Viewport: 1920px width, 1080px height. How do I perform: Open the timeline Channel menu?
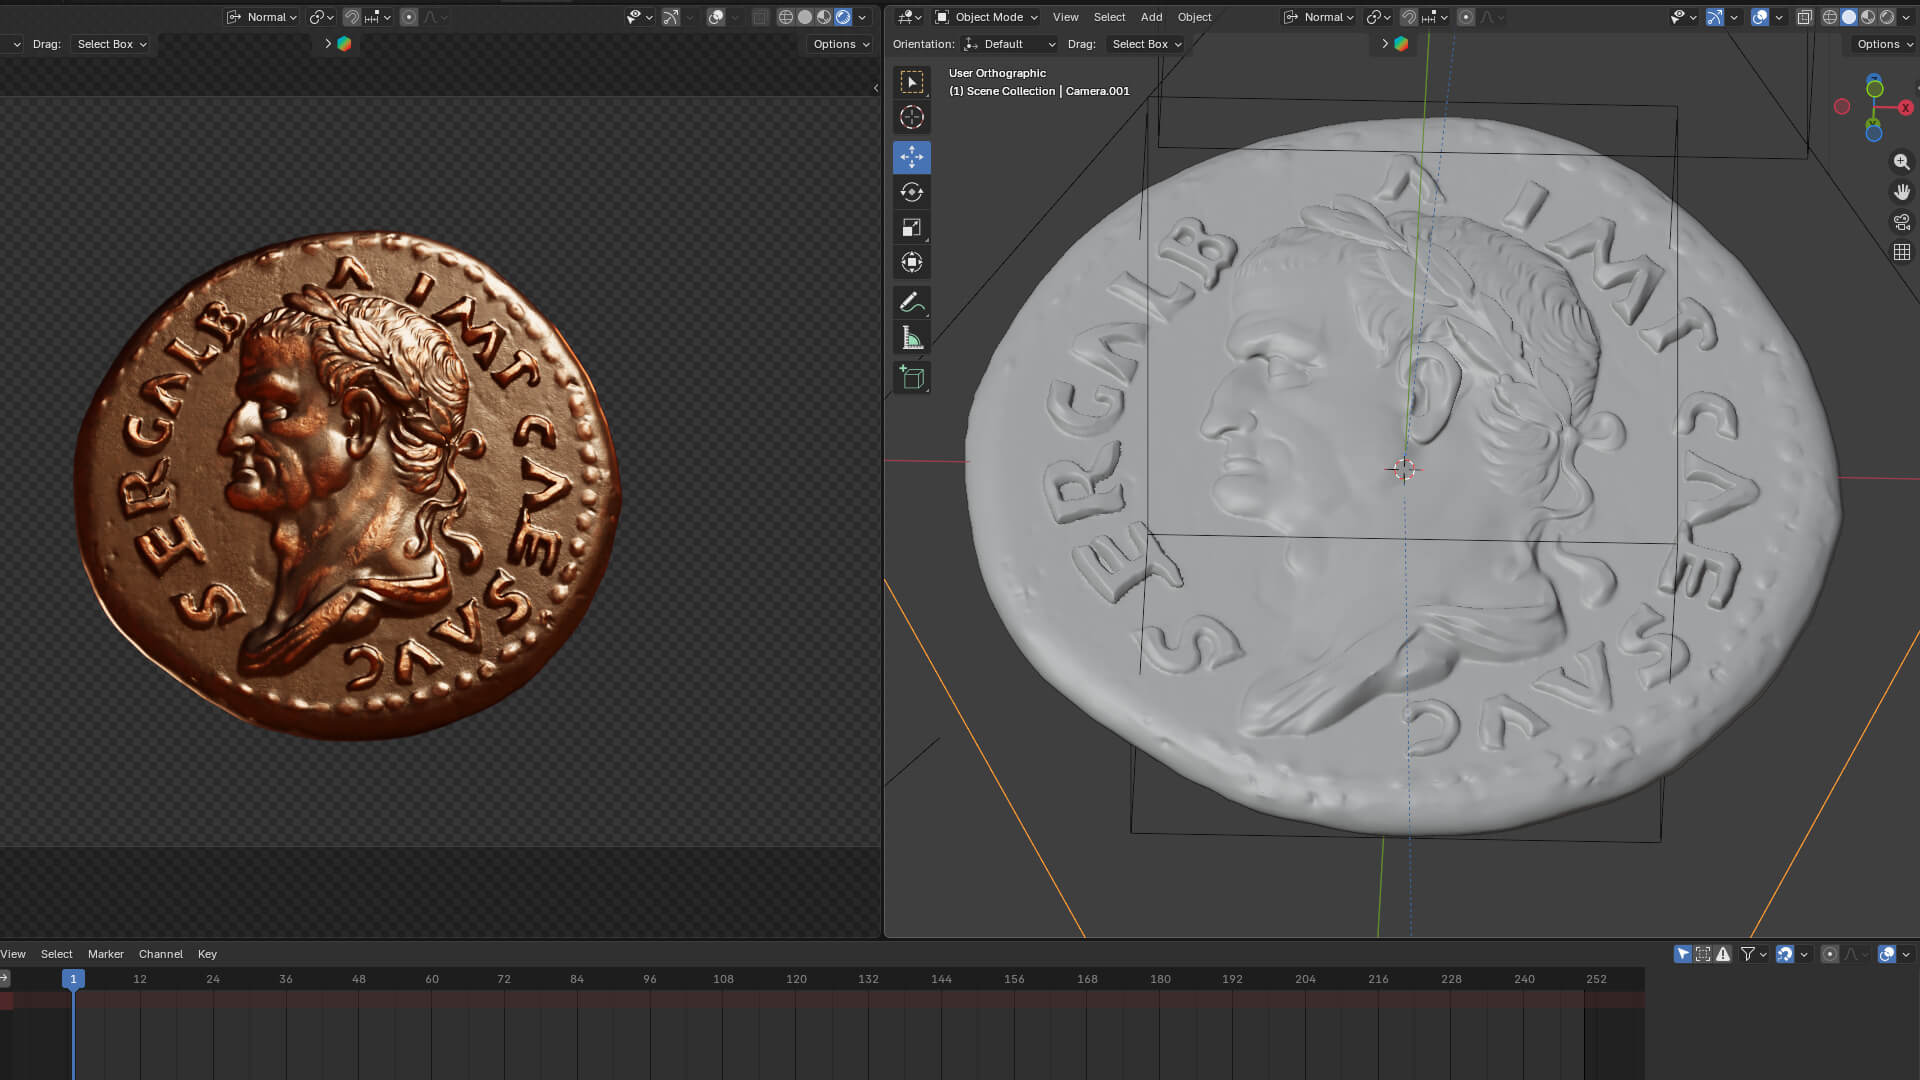click(x=160, y=954)
